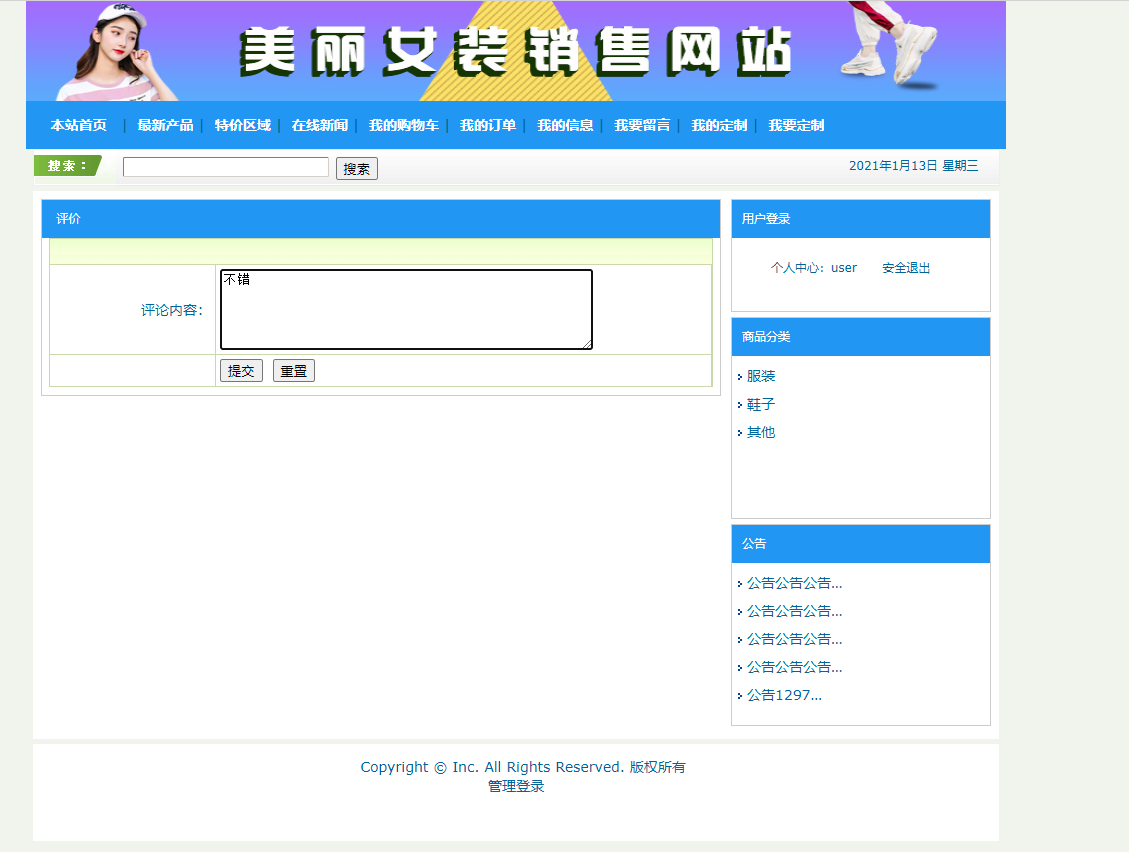Open the 我的定制 page
Screen dimensions: 1129x852
(718, 125)
